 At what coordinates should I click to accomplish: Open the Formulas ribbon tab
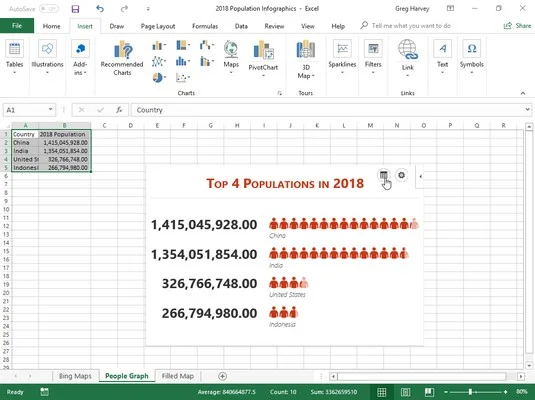pyautogui.click(x=205, y=26)
